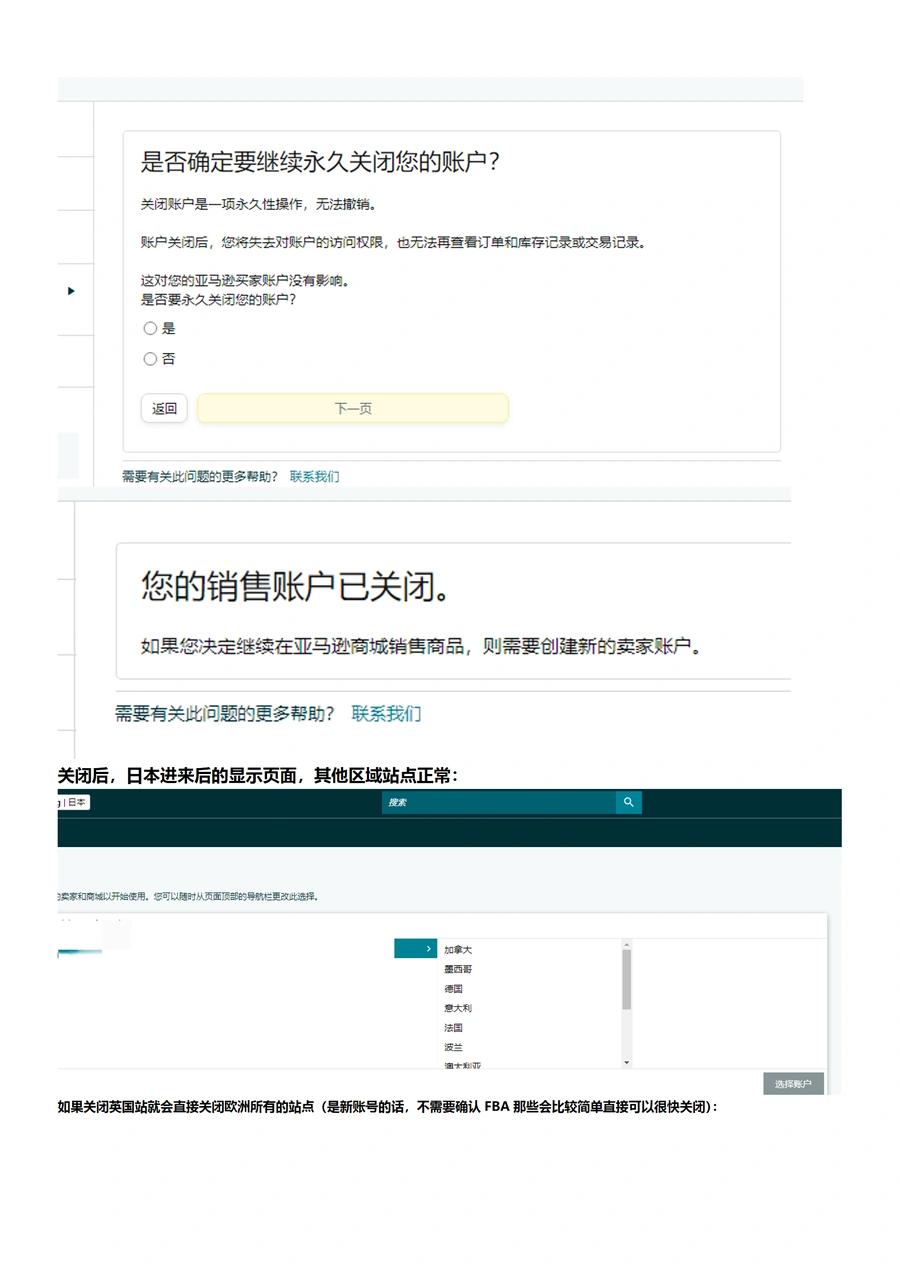
Task: Open 联系我们 link under the close-account confirmation
Action: (314, 476)
